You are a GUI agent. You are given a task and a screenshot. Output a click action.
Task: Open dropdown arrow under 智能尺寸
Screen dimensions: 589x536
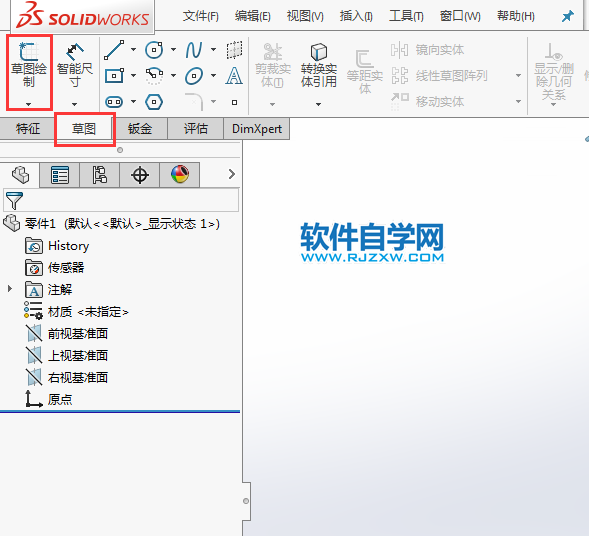(x=74, y=104)
